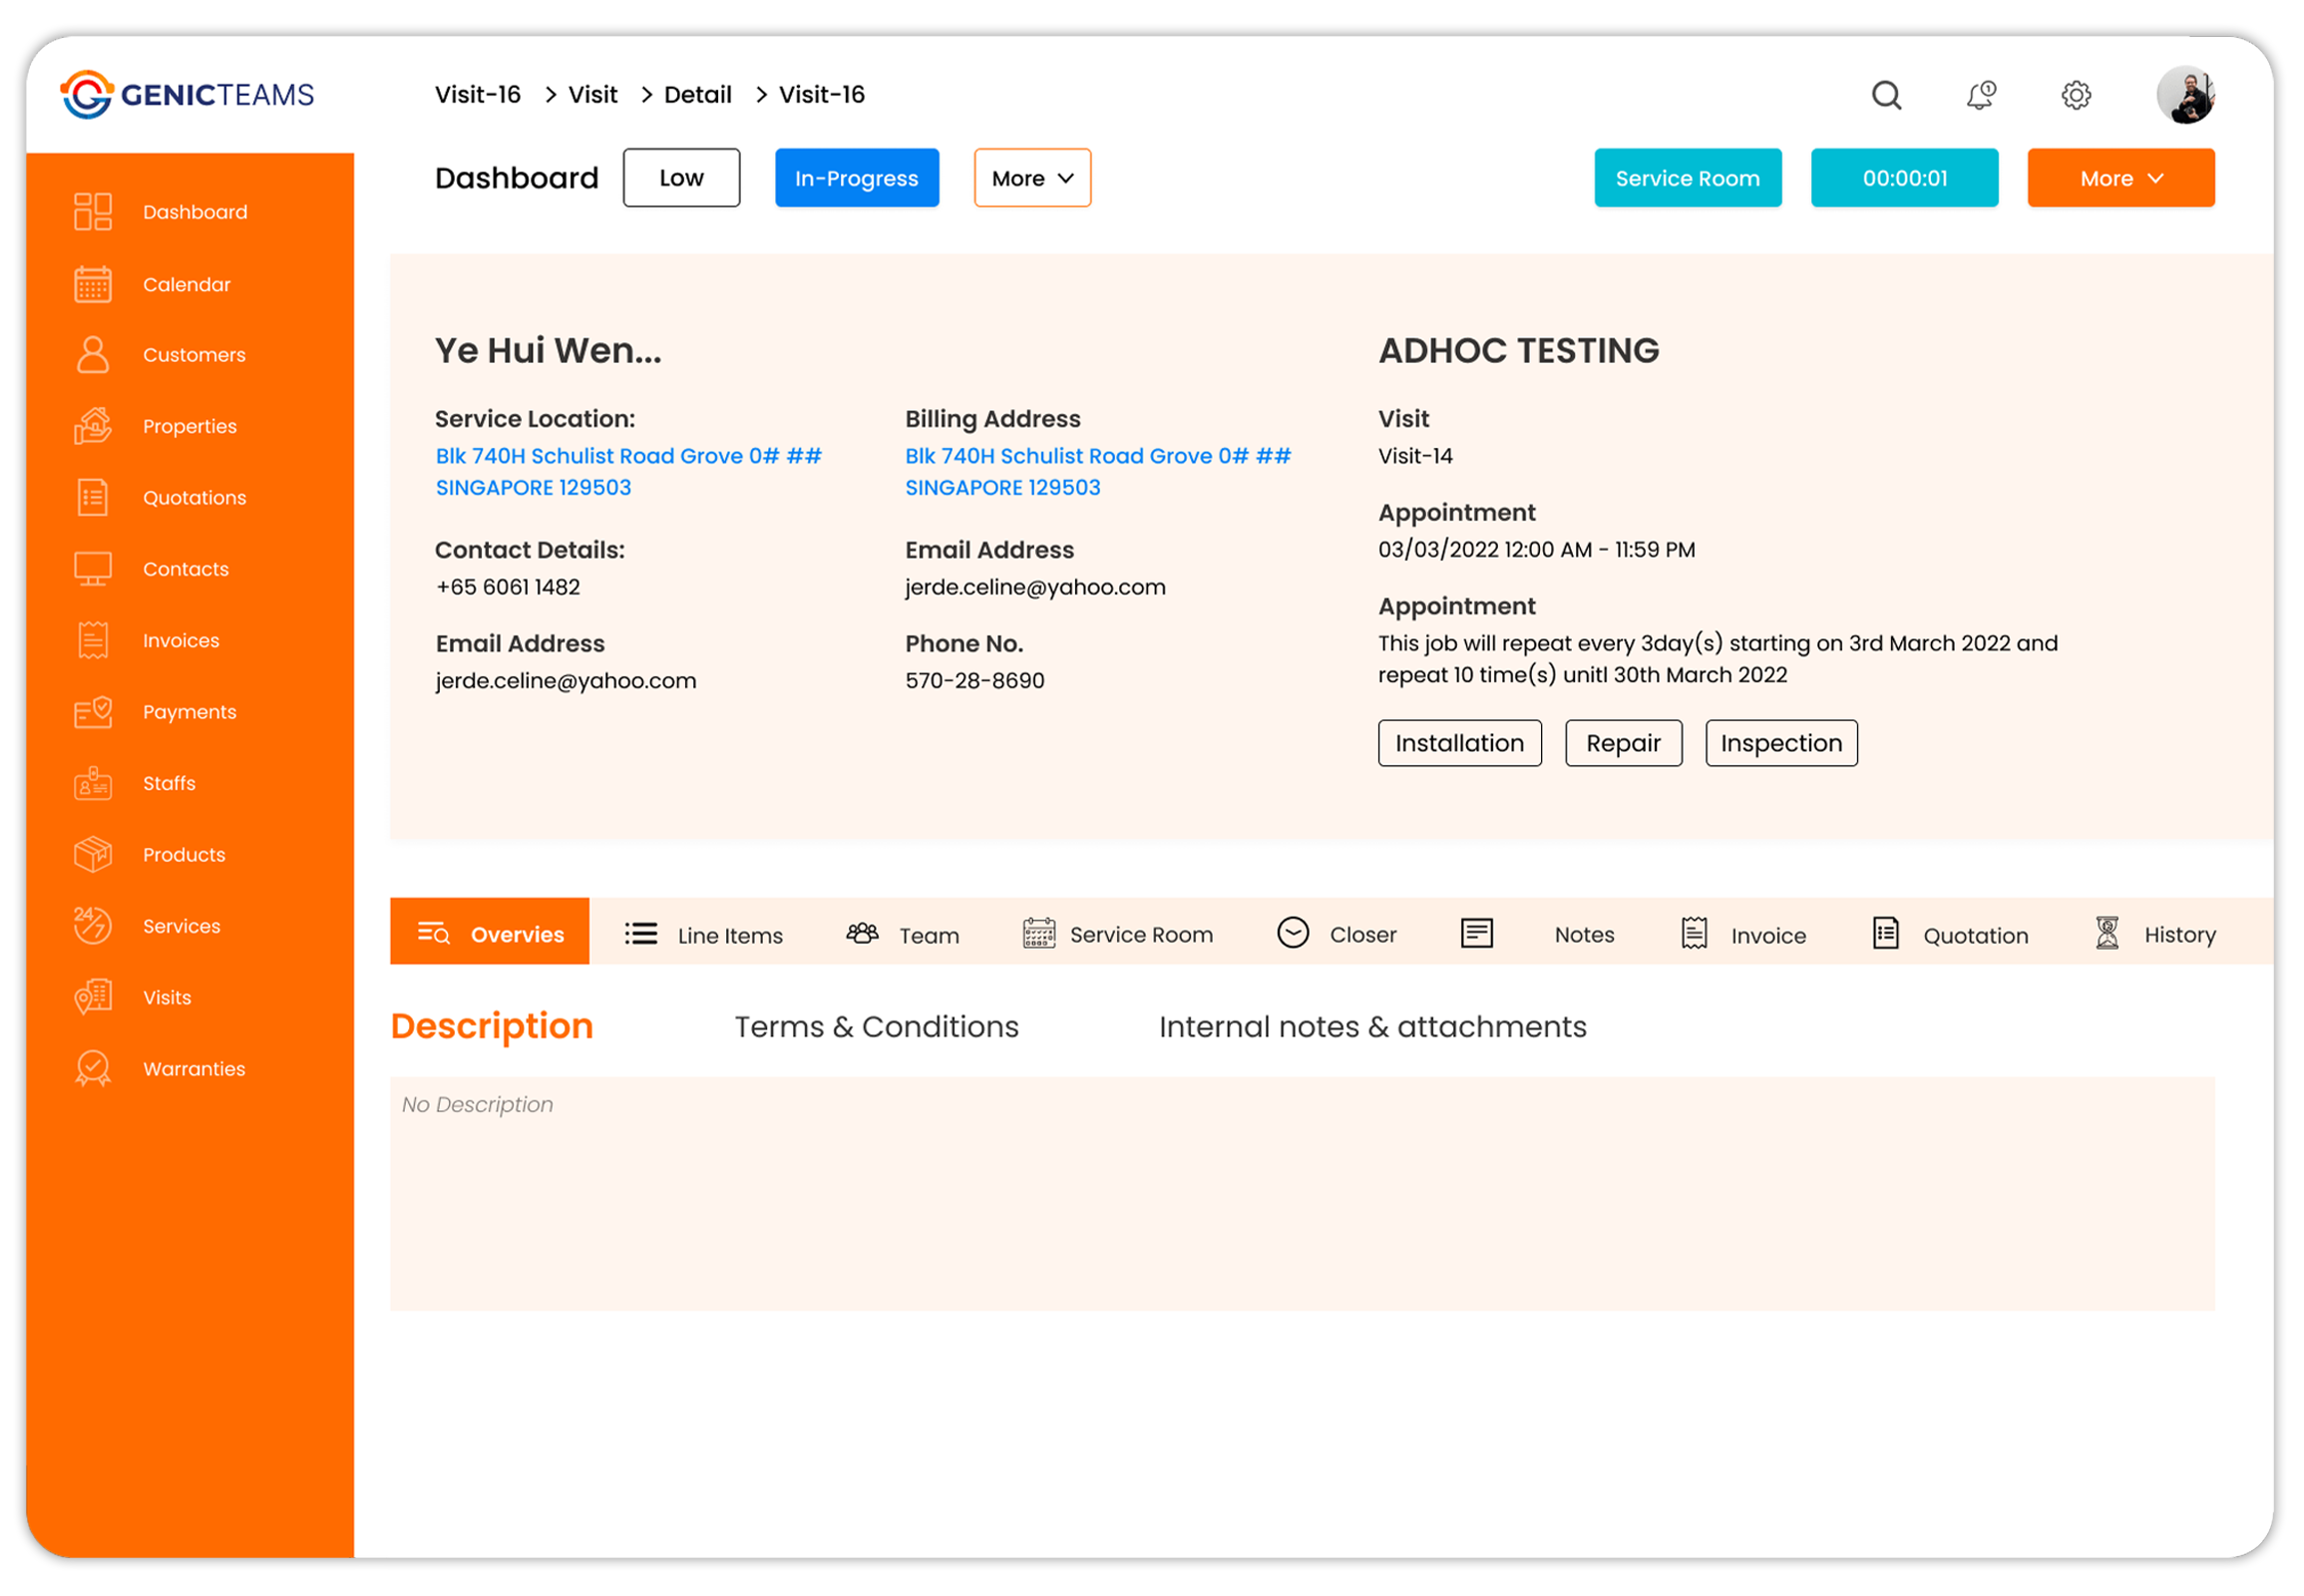Open the notifications bell icon
Screen dimensions: 2304x1596
point(1981,95)
